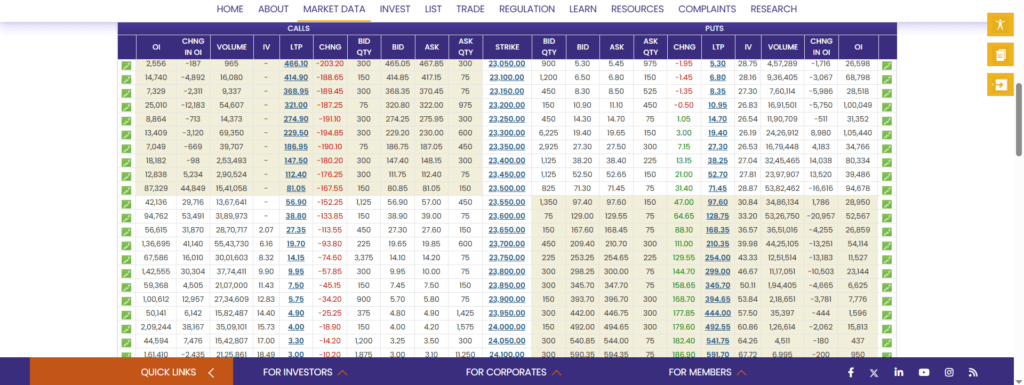This screenshot has height=385, width=1024.
Task: Open calls chart icon in 23,050.00 strike row
Action: pos(126,65)
